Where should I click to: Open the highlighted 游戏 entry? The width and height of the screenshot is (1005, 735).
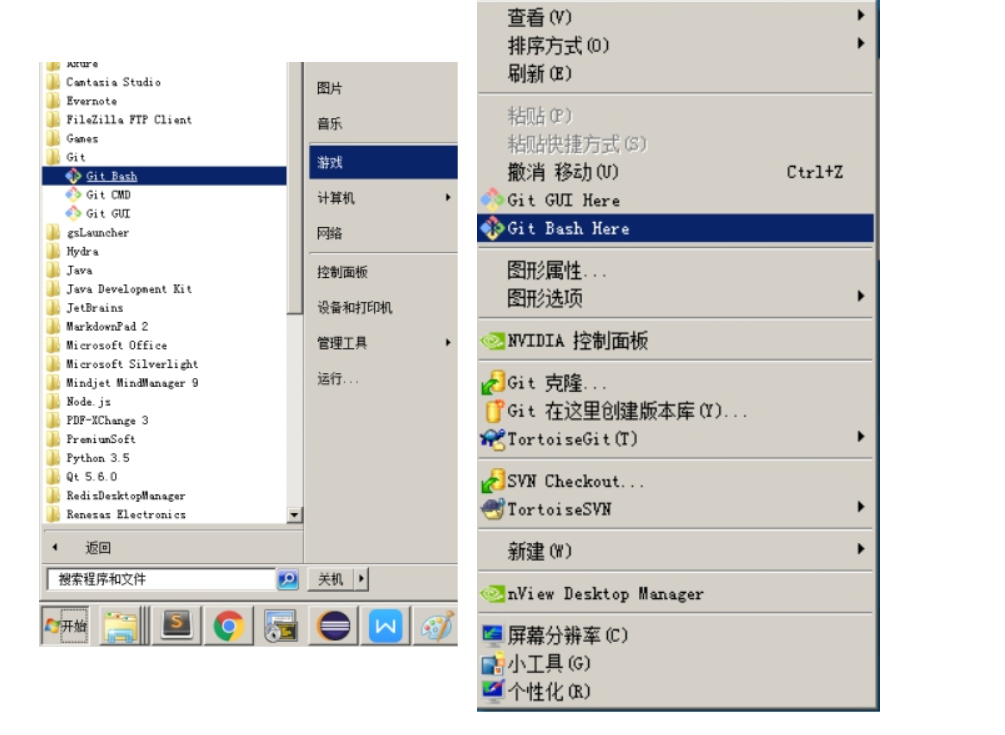tap(383, 162)
